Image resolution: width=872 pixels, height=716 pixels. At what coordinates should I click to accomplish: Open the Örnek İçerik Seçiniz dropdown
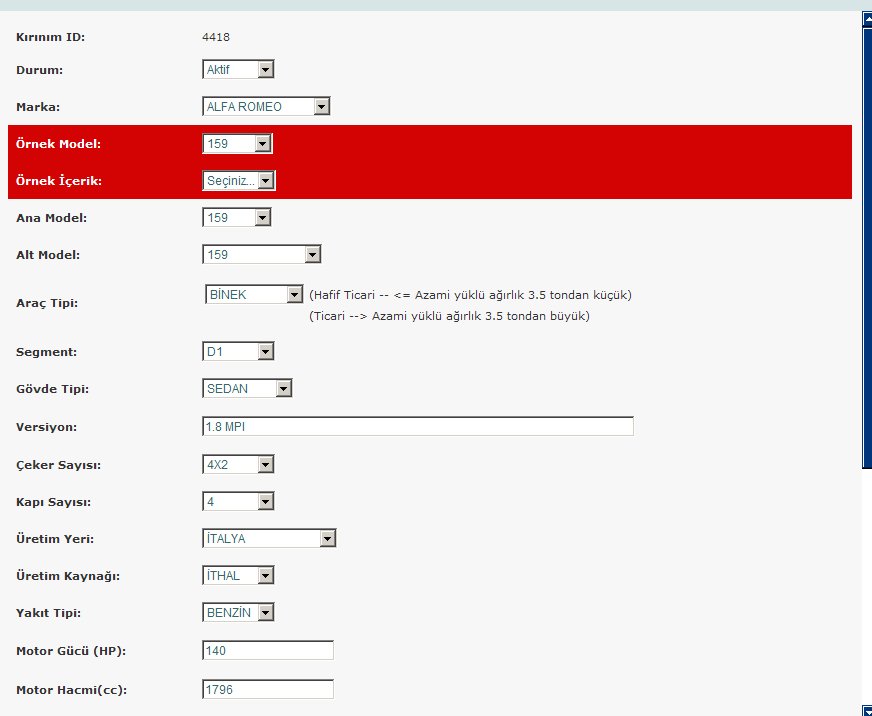click(x=239, y=180)
